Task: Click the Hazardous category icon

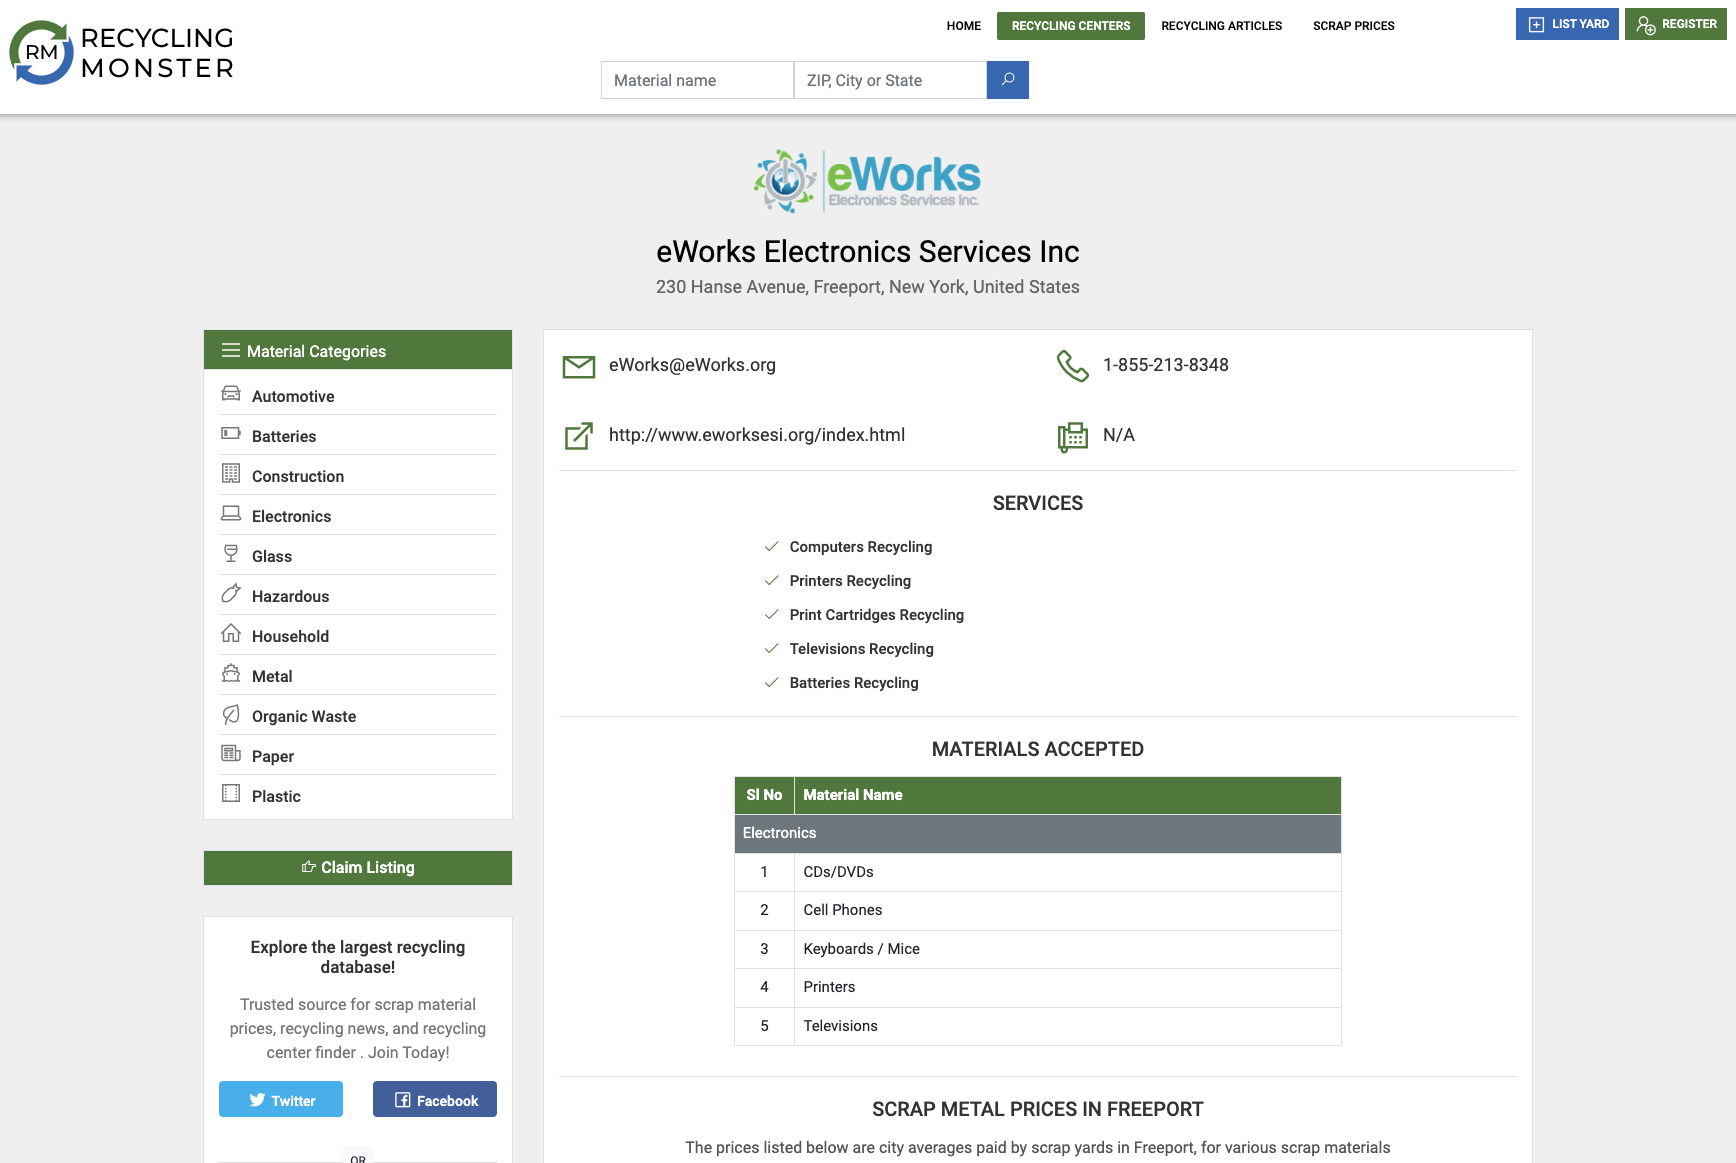Action: (231, 593)
